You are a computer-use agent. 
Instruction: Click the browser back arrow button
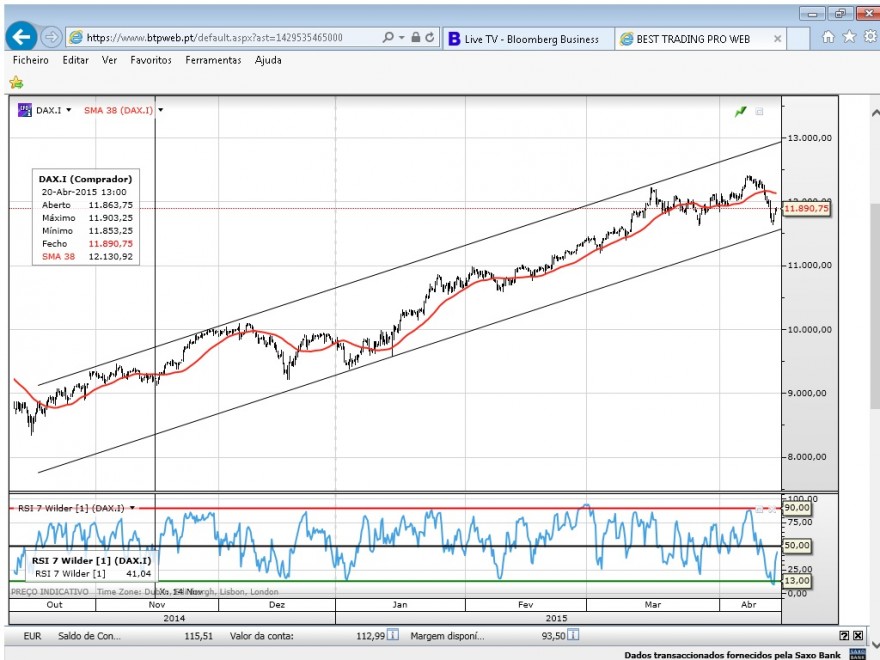21,37
